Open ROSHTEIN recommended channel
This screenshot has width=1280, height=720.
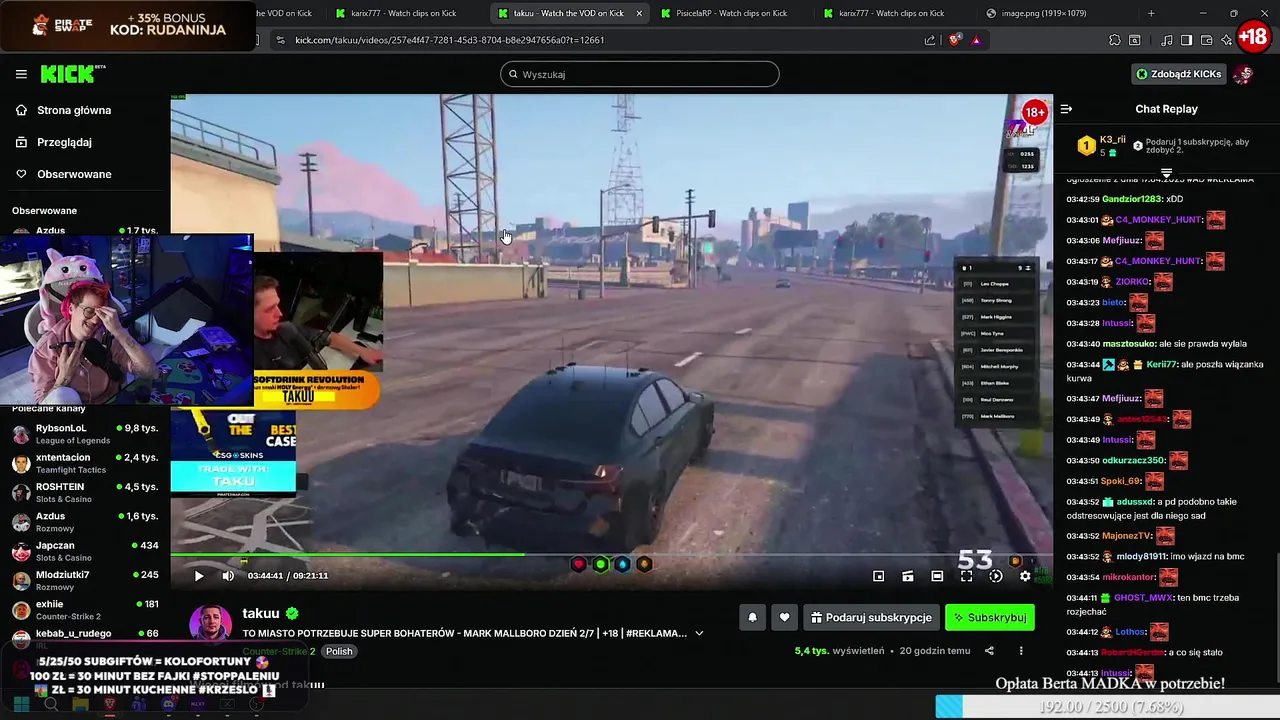85,492
